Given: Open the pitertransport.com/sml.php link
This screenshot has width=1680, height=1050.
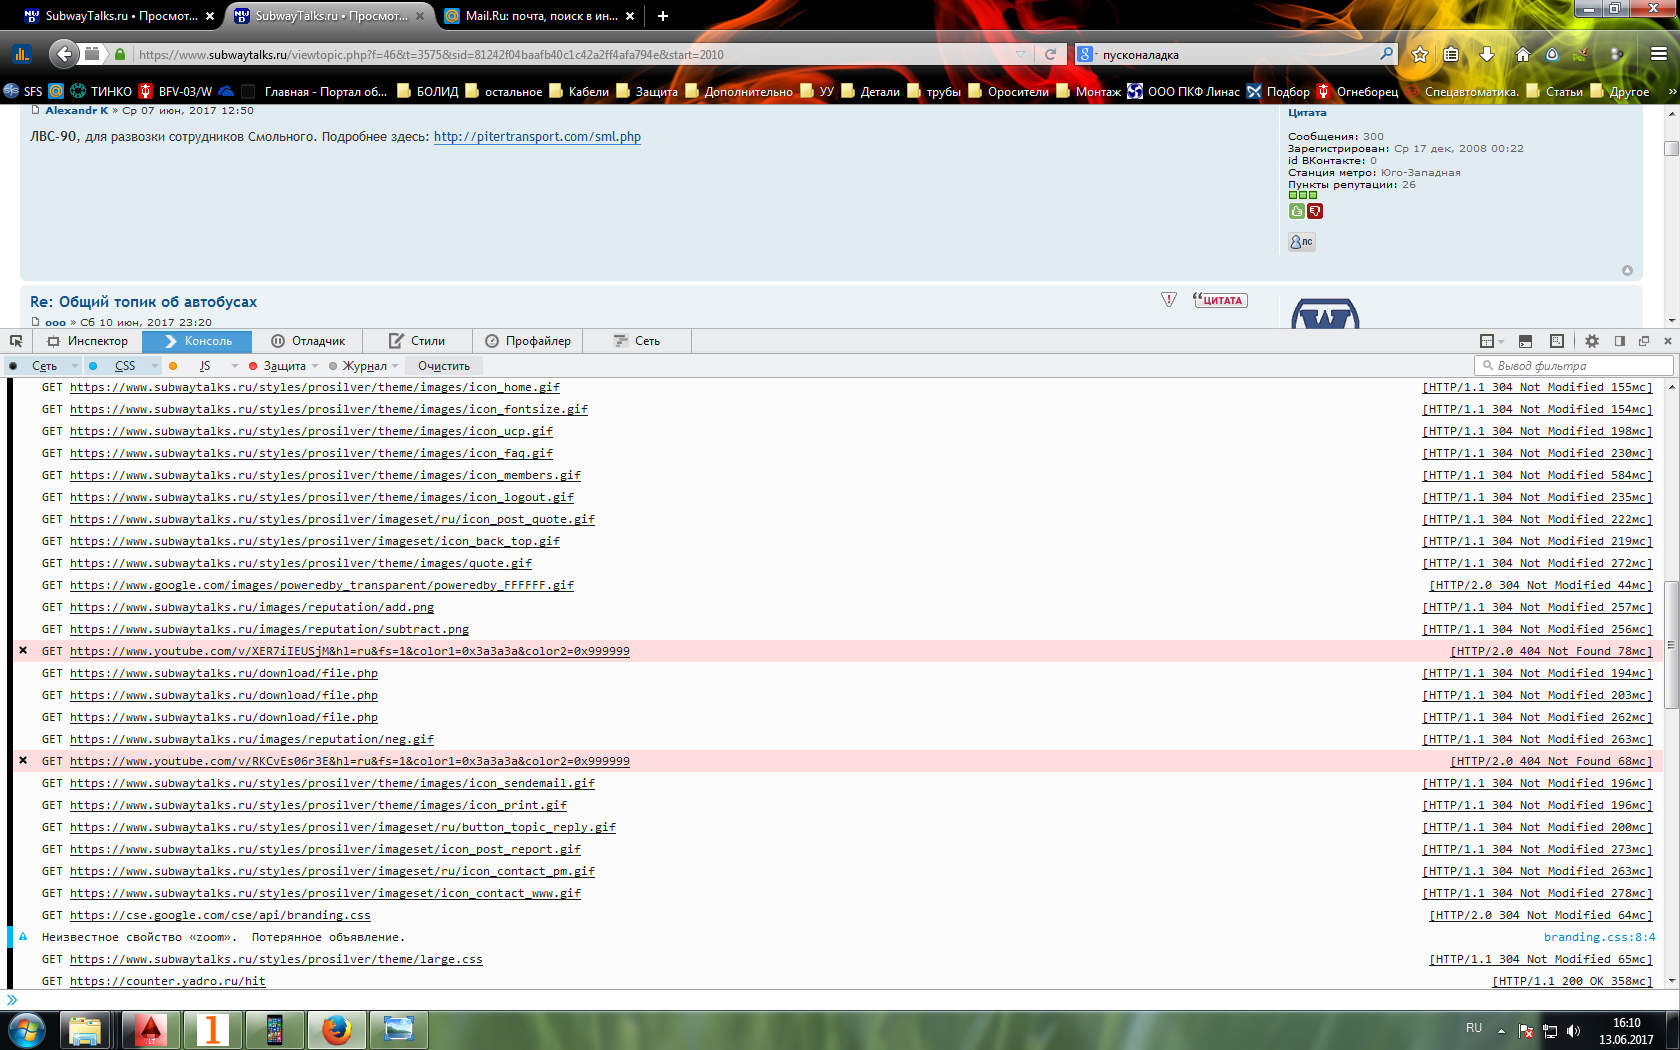Looking at the screenshot, I should (537, 137).
